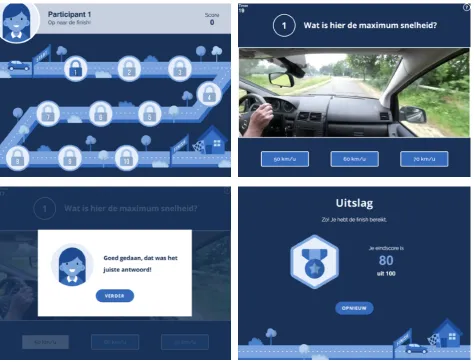Screen dimensions: 474x362
Task: Select locked level 8 on the road map
Action: point(17,158)
